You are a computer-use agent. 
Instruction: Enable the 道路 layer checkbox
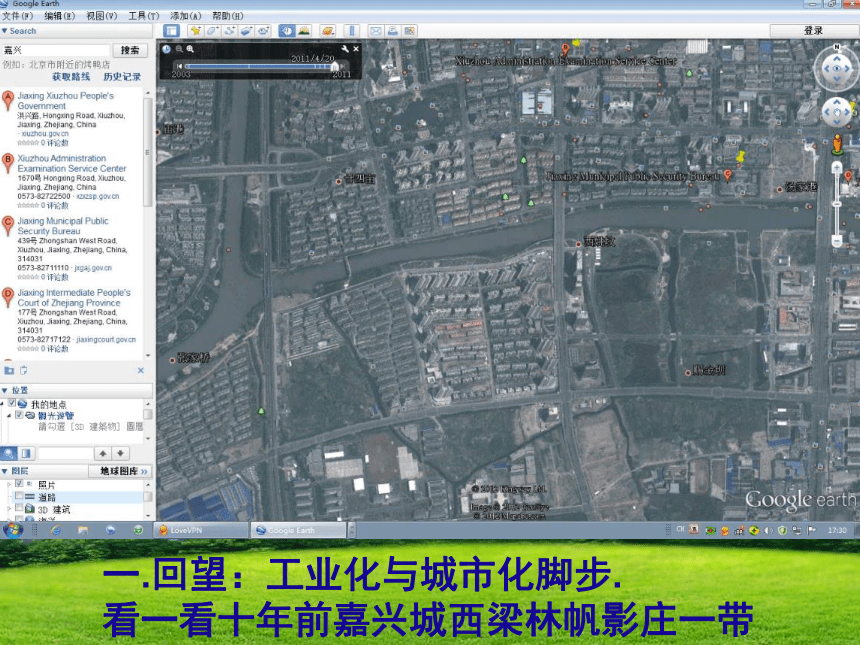(19, 496)
